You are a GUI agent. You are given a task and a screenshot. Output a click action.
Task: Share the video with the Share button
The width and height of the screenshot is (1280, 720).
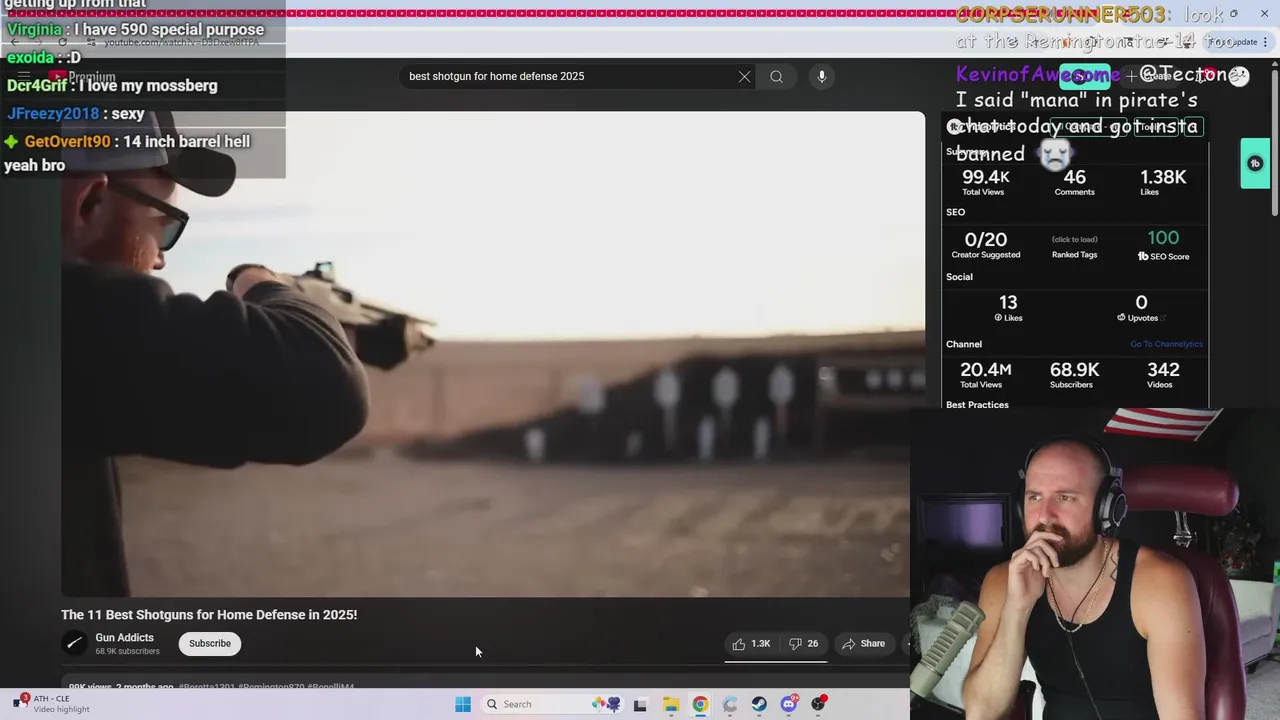(864, 644)
